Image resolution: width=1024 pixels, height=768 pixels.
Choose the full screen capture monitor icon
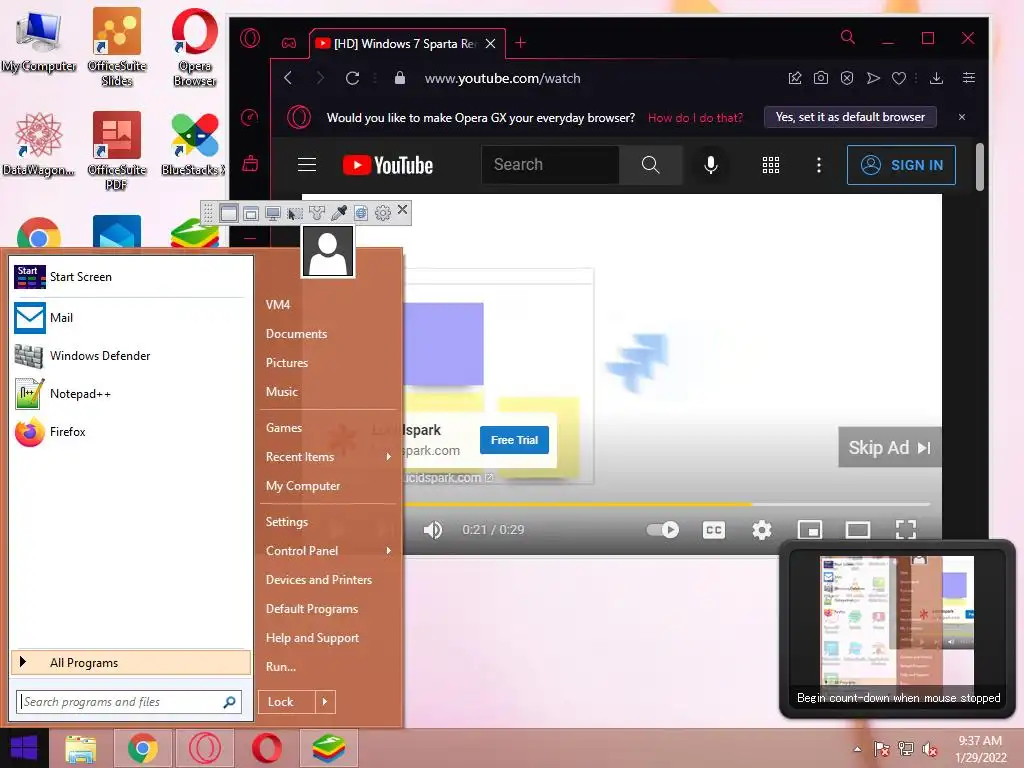click(x=273, y=213)
